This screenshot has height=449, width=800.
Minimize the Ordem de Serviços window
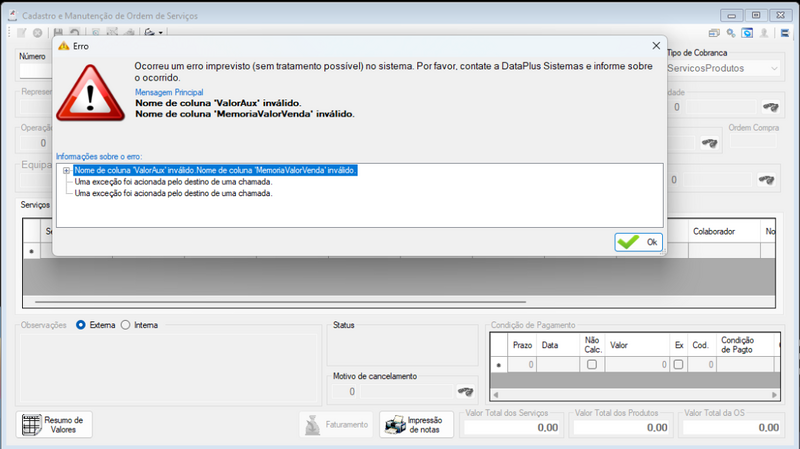(x=732, y=15)
